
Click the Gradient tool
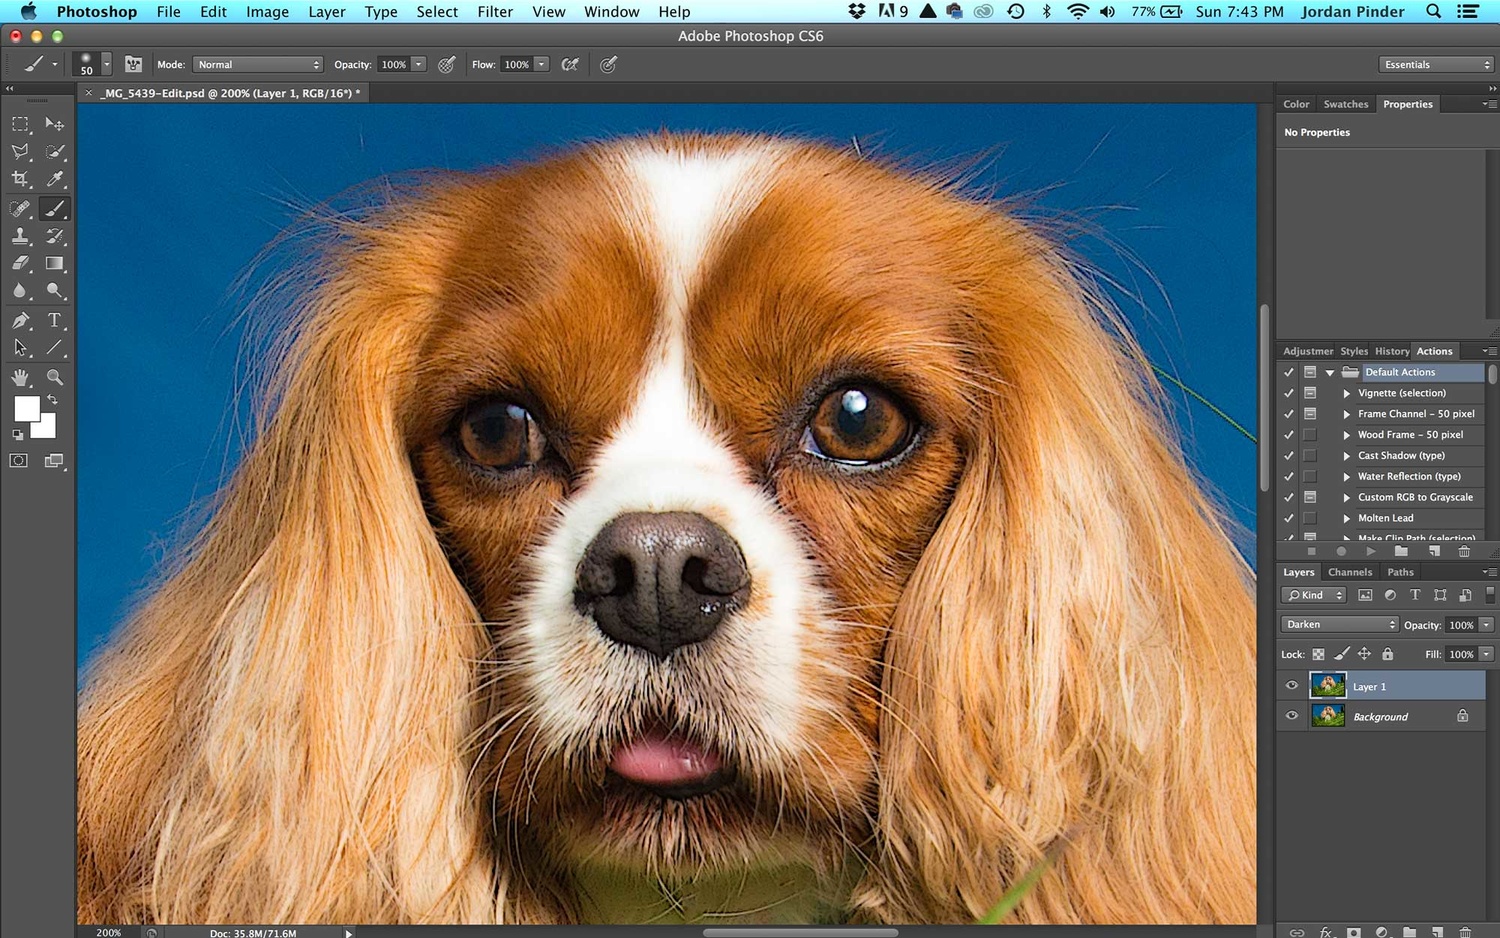coord(54,264)
